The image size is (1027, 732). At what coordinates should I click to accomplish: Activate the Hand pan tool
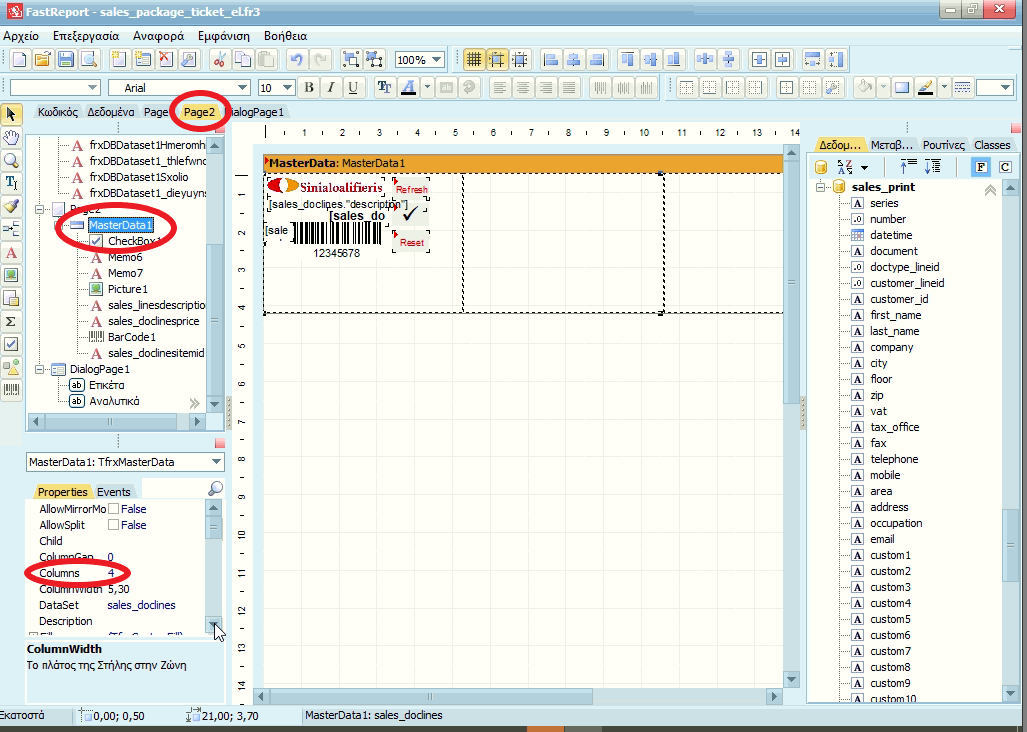click(x=11, y=137)
